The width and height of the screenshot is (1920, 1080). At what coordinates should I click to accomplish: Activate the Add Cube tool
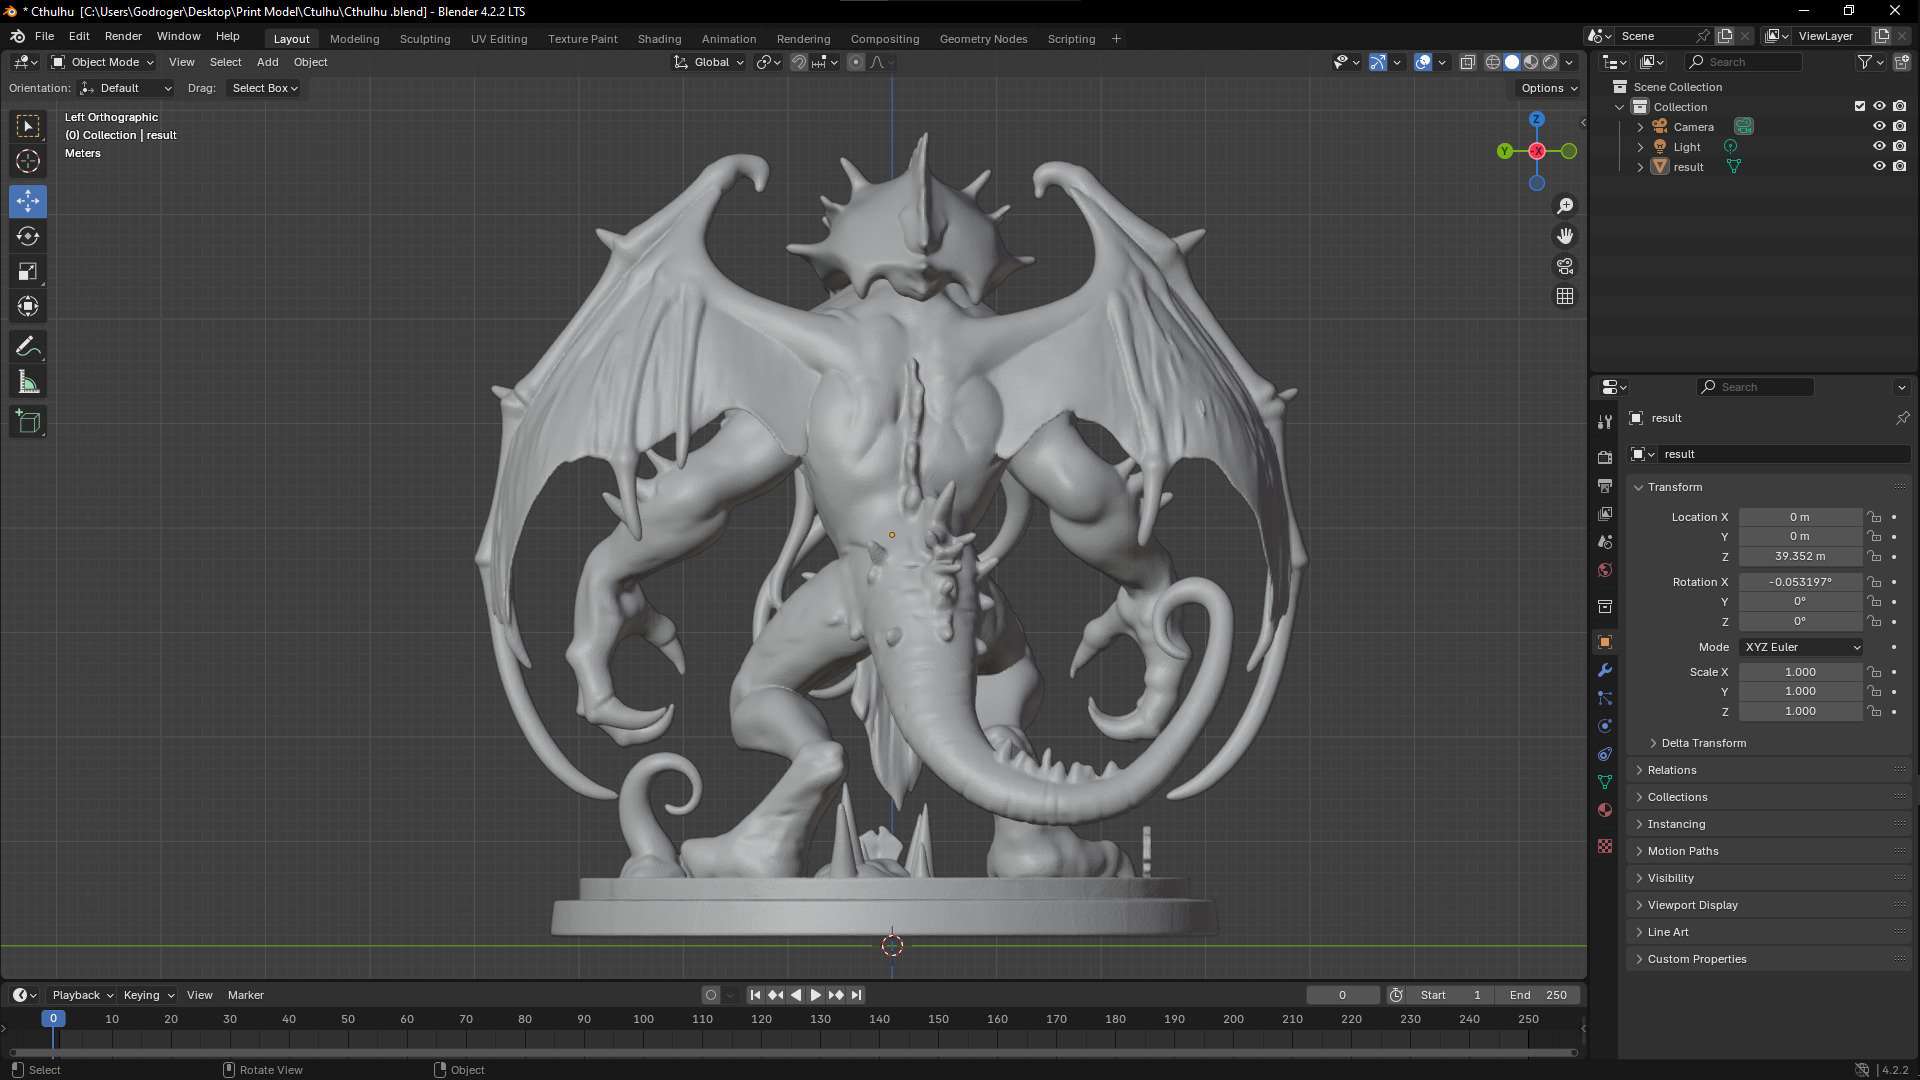28,422
